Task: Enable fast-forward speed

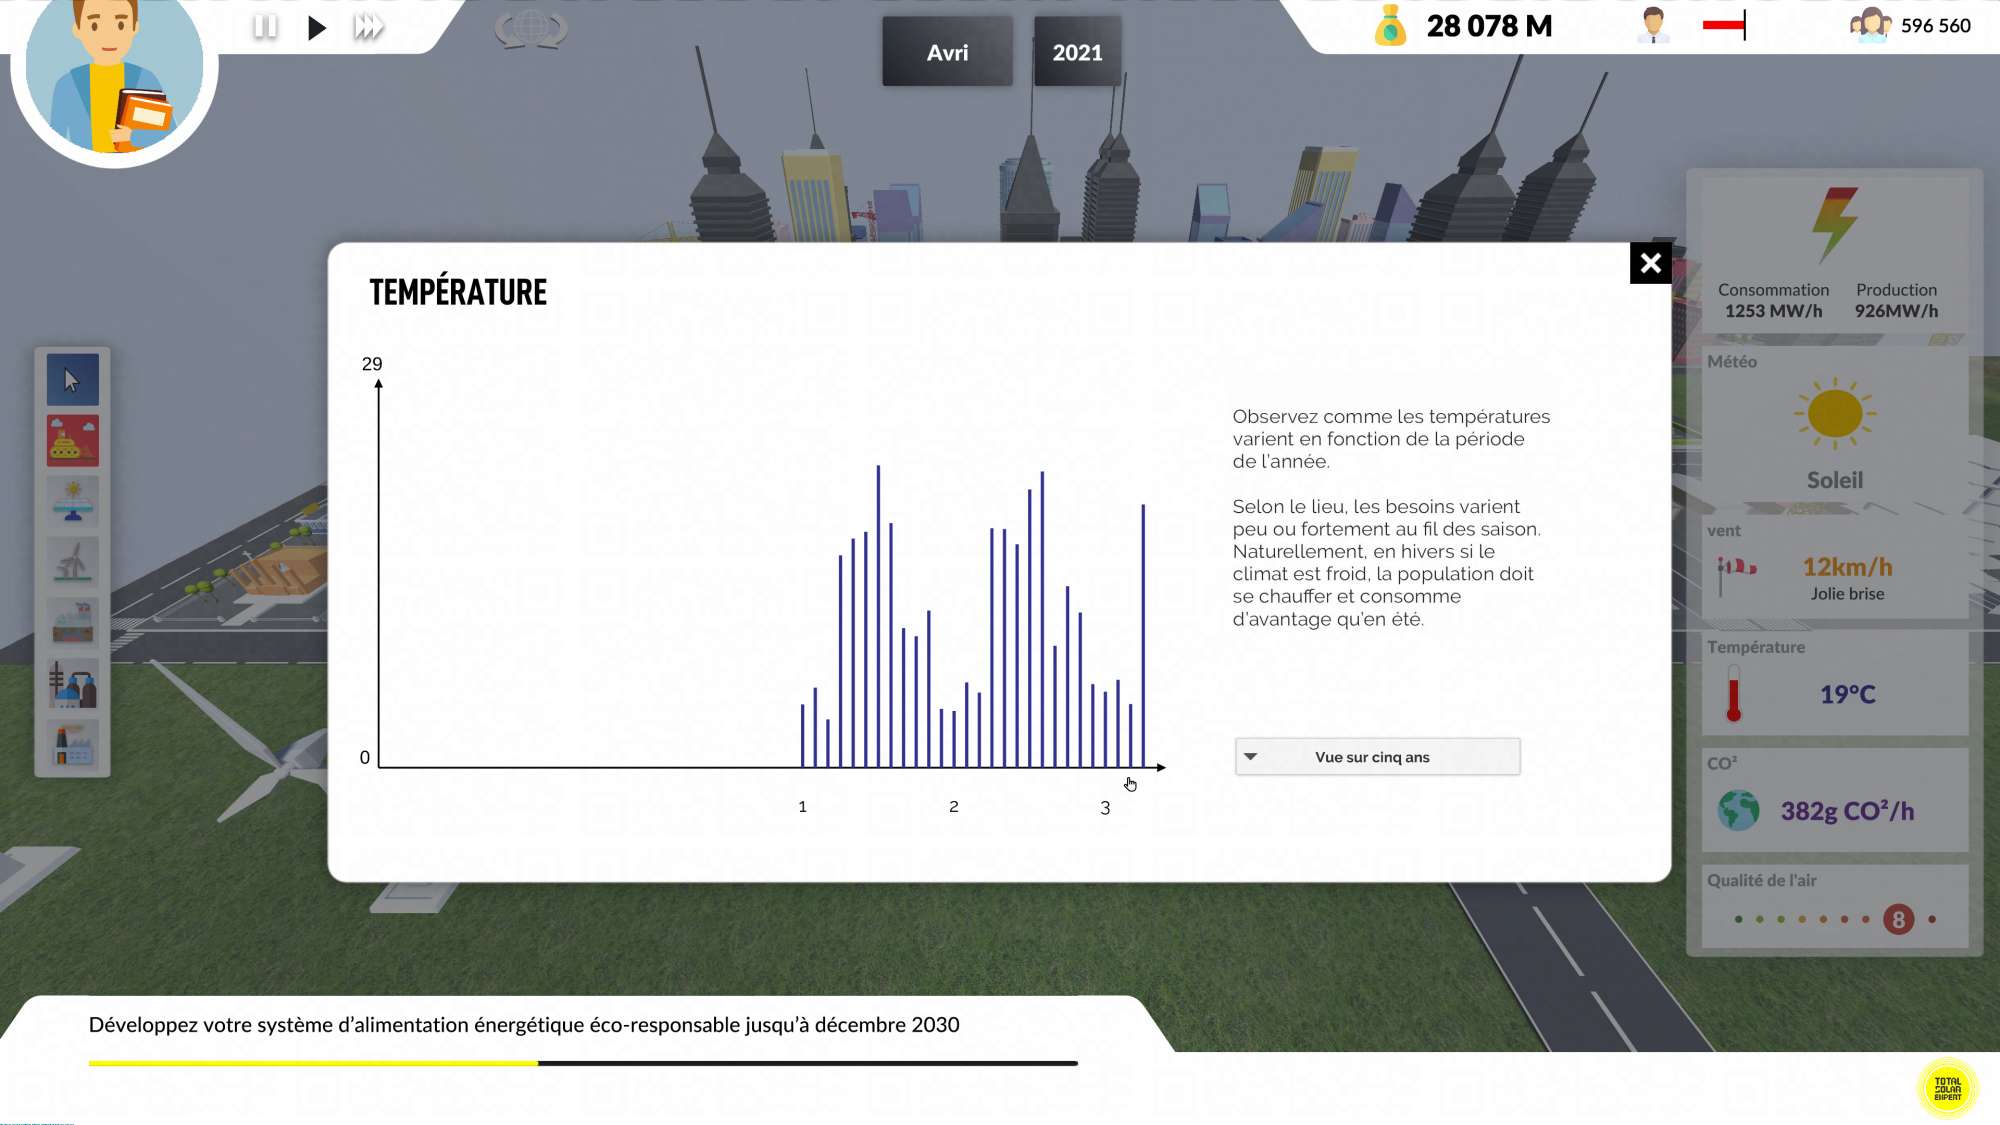Action: 368,27
